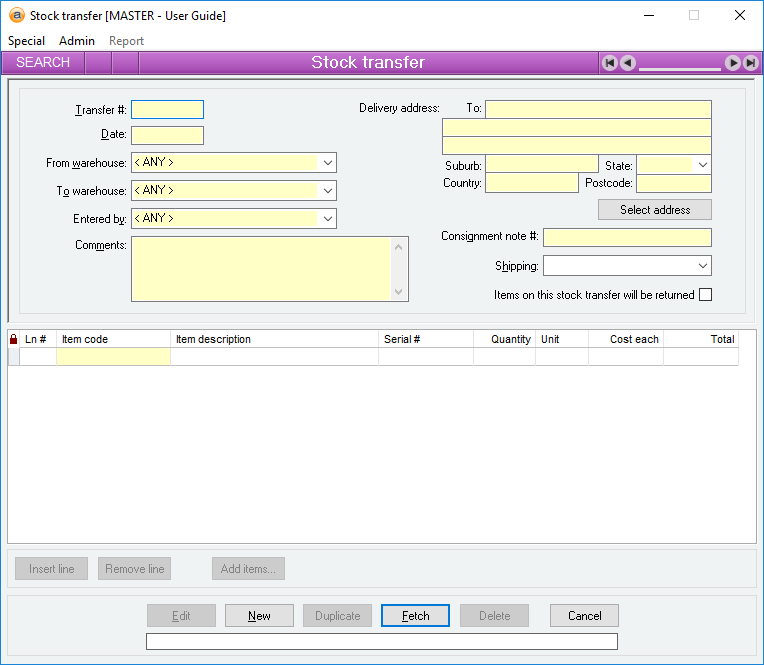Click the red lock icon in grid header
The height and width of the screenshot is (665, 764).
[13, 340]
